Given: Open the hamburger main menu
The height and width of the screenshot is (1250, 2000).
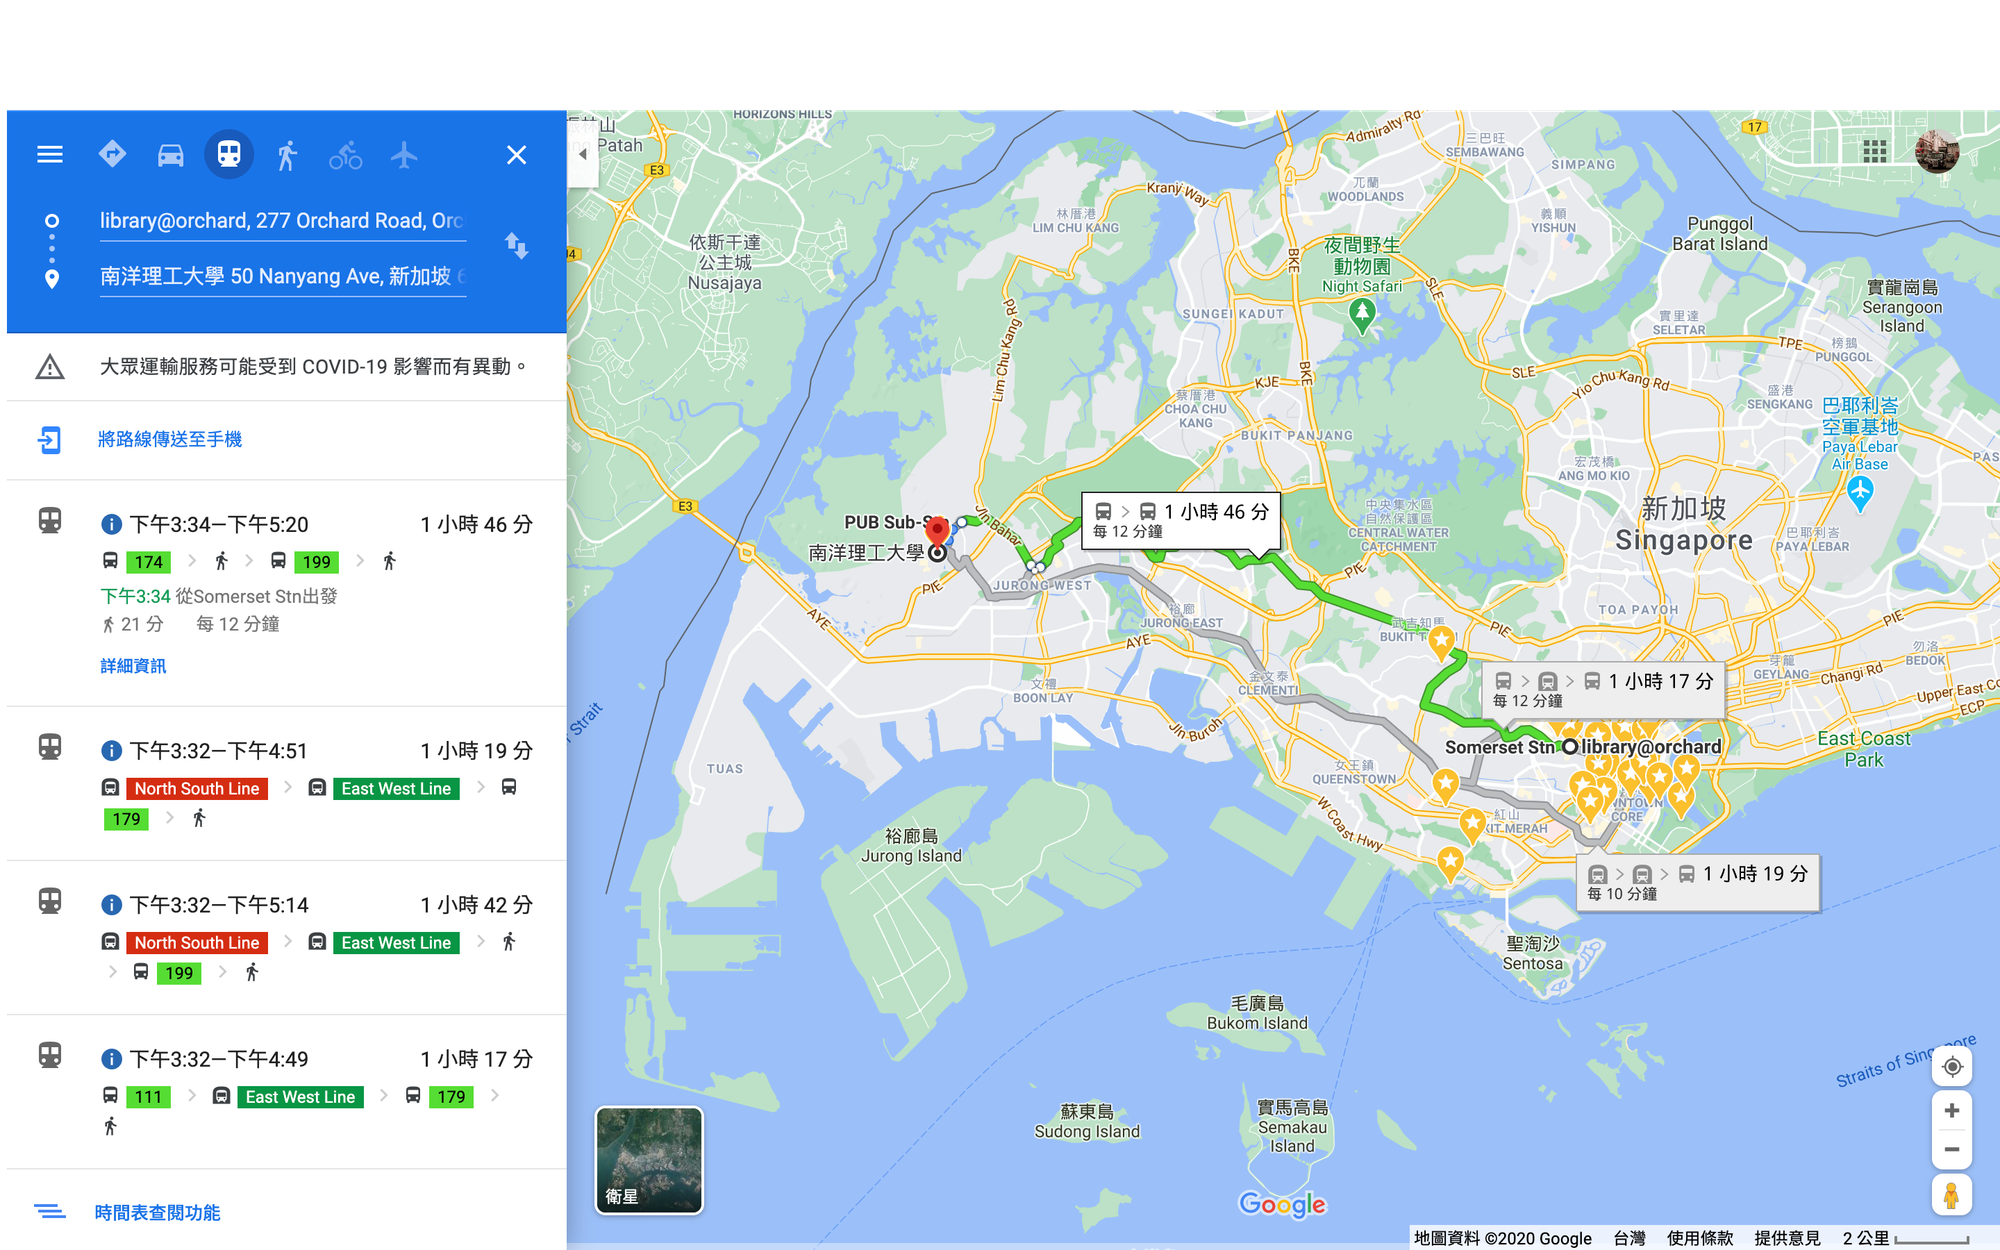Looking at the screenshot, I should [50, 155].
